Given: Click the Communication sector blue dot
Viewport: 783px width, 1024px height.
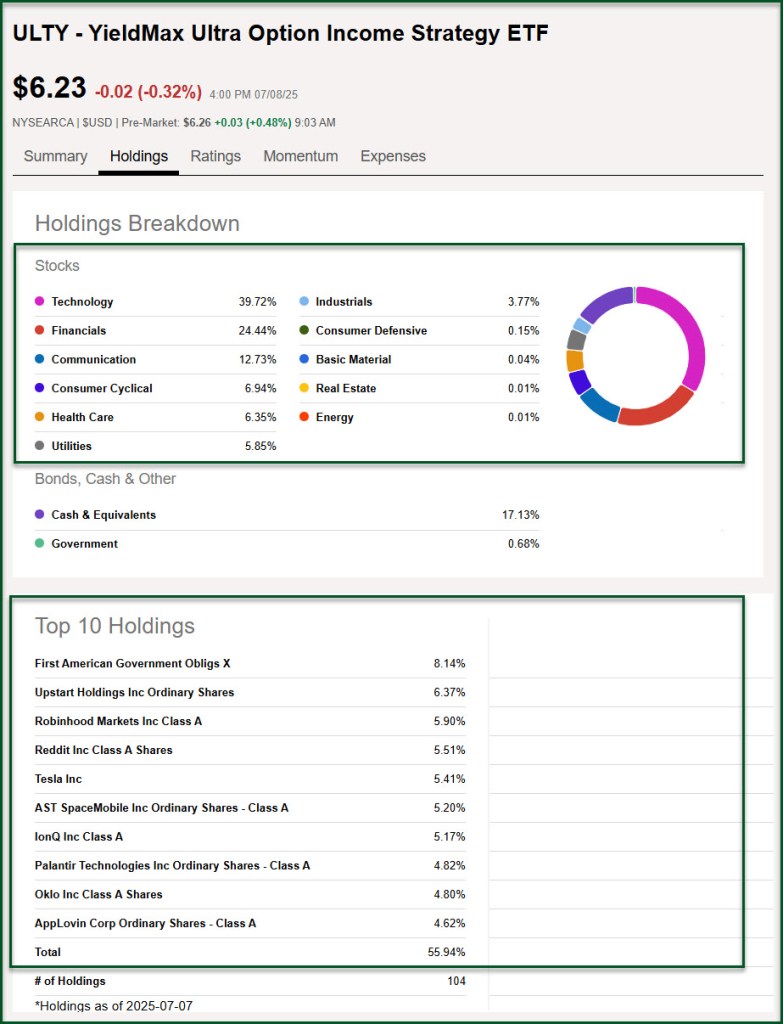Looking at the screenshot, I should 40,359.
